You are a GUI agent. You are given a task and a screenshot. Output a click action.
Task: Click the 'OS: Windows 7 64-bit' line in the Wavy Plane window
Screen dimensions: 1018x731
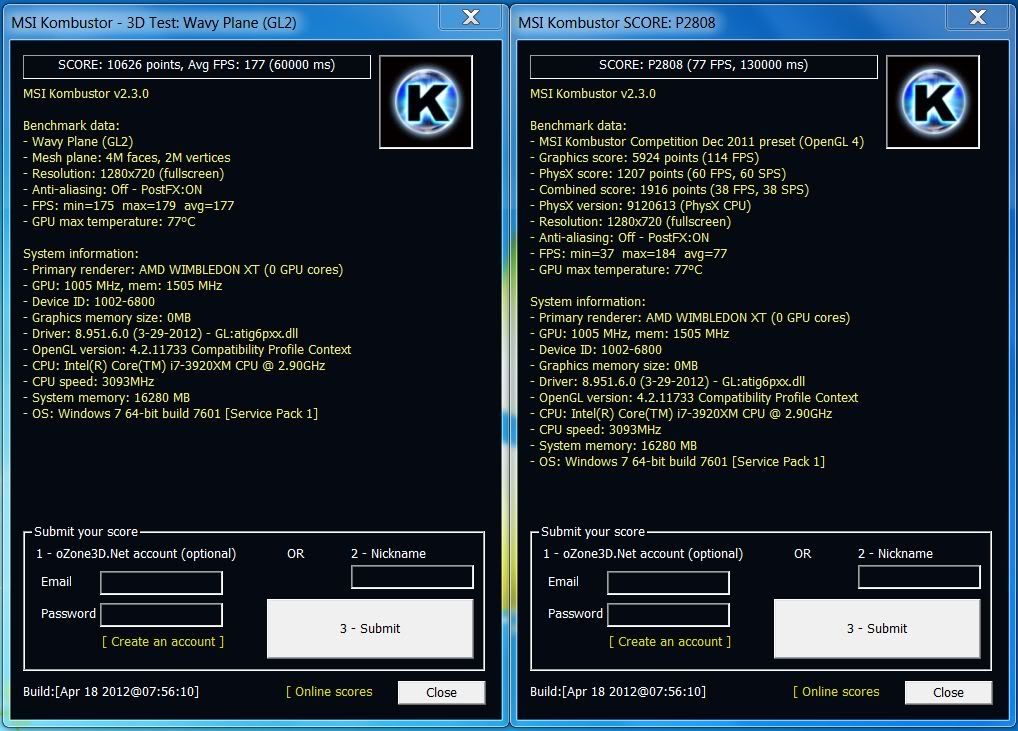(x=171, y=414)
